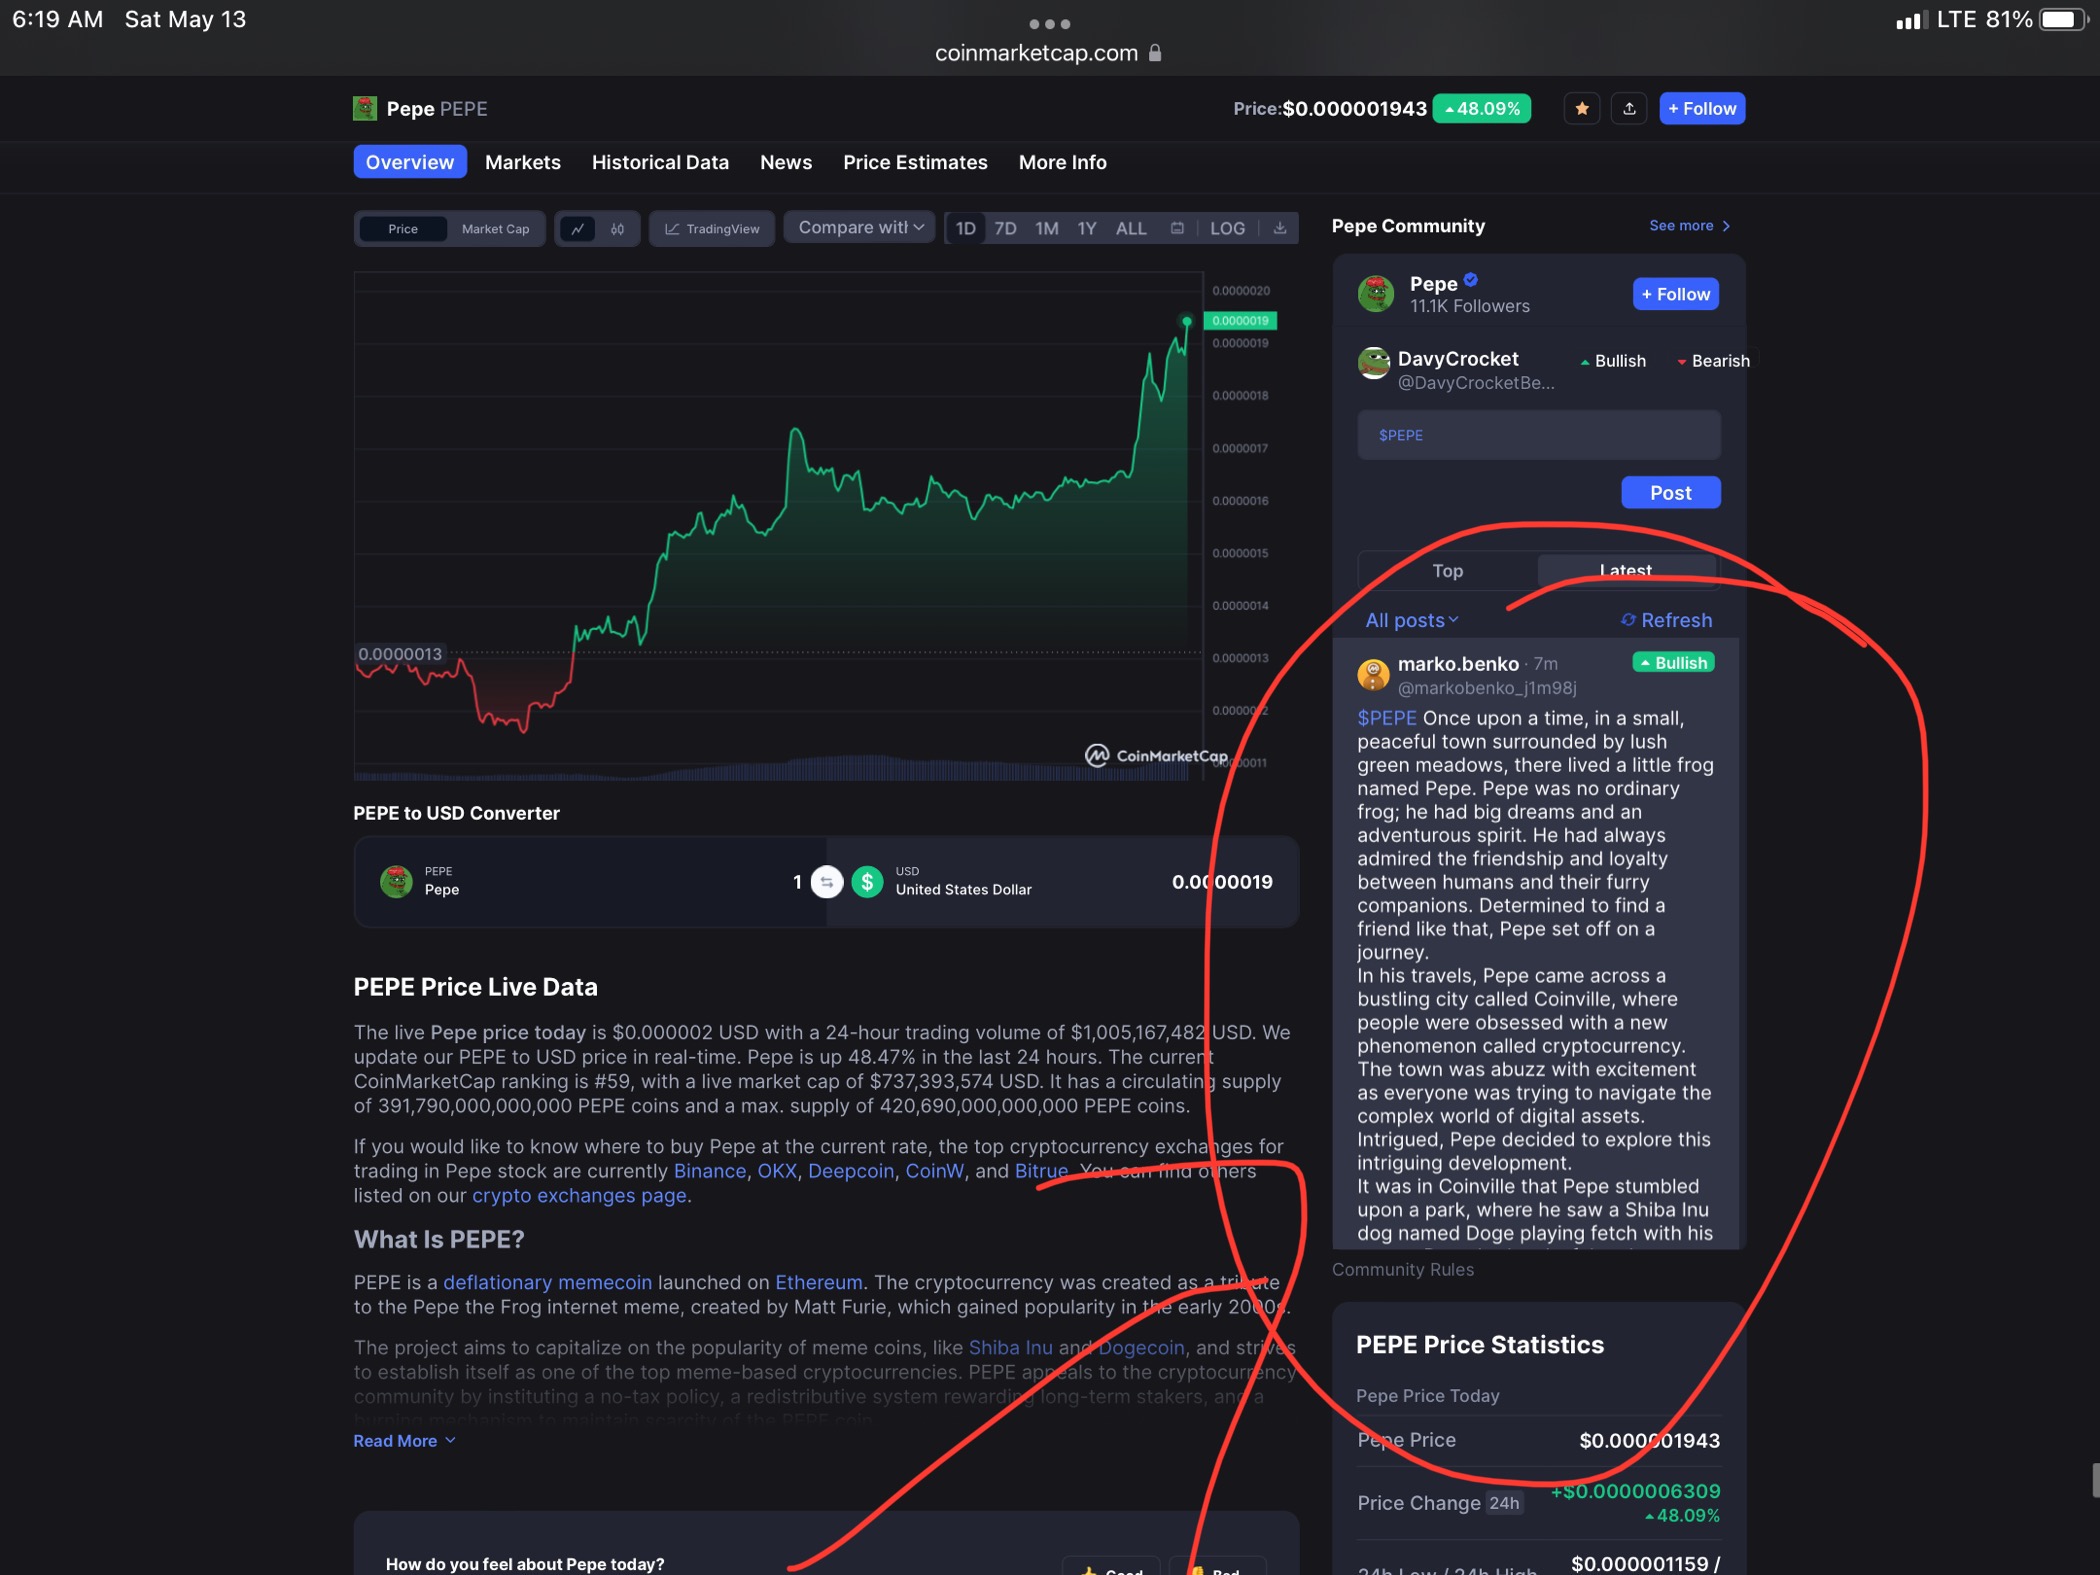Tap the three dots at top center
Viewport: 2100px width, 1575px height.
point(1049,24)
